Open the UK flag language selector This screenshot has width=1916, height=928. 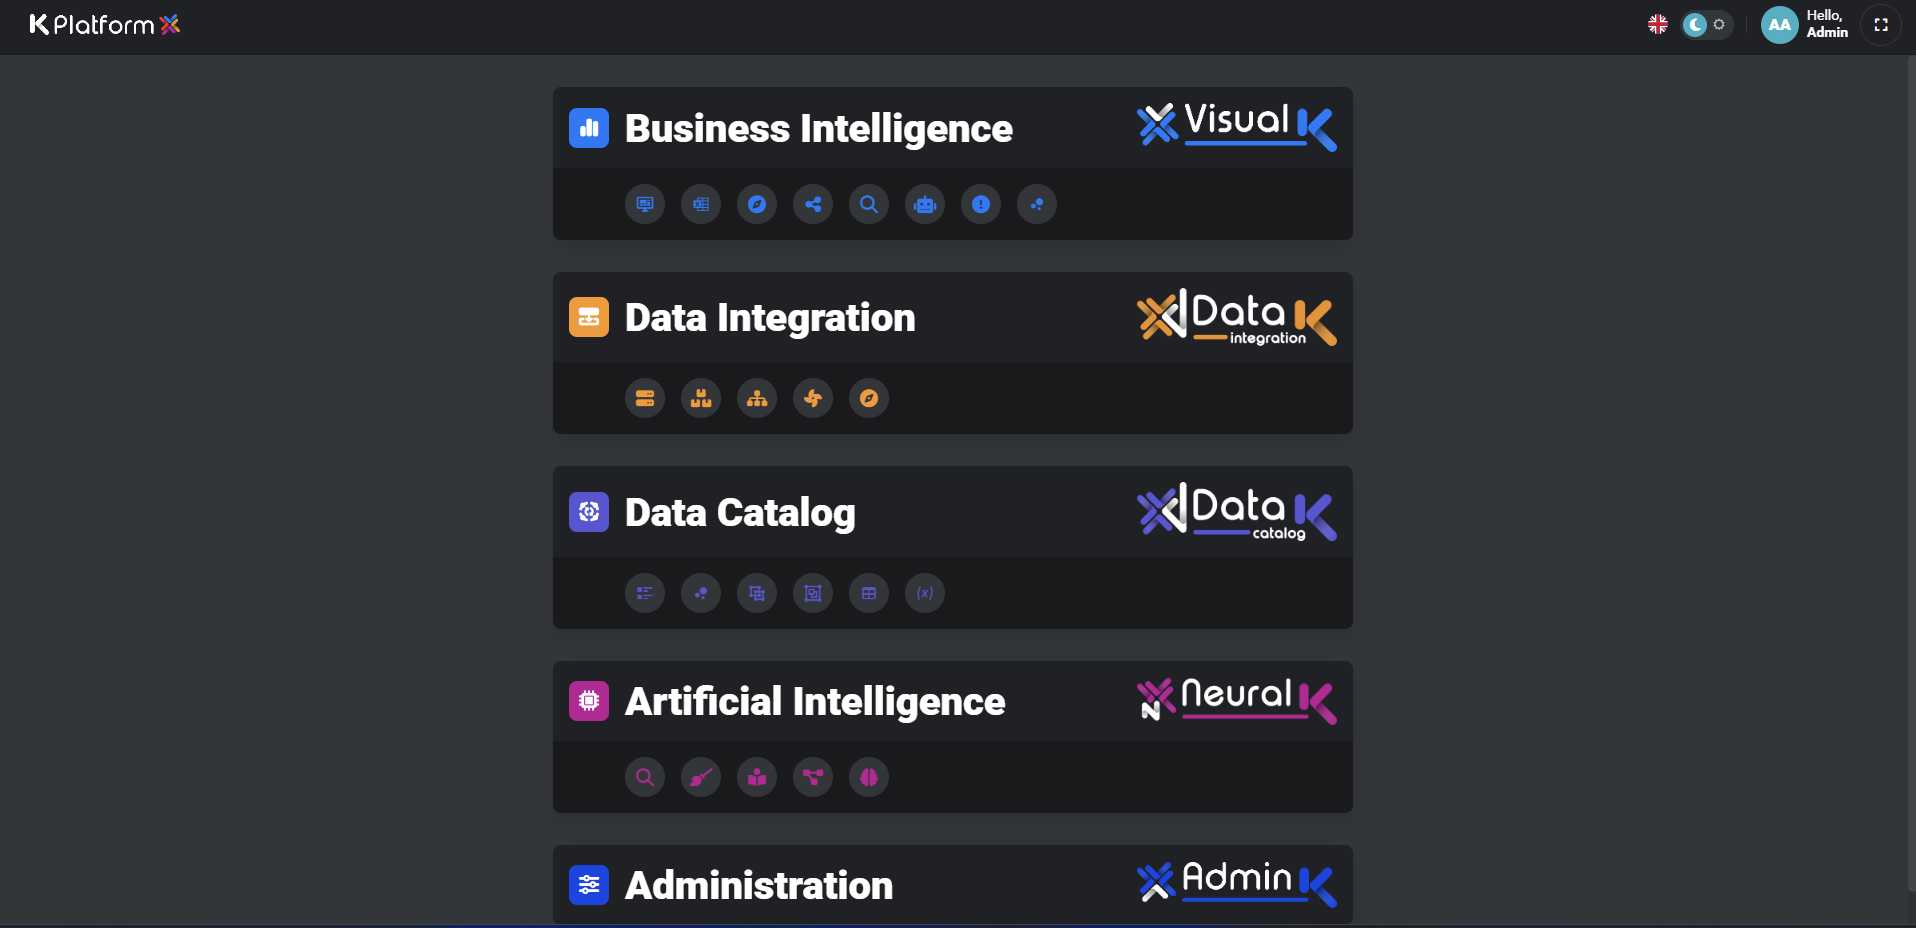pos(1658,25)
